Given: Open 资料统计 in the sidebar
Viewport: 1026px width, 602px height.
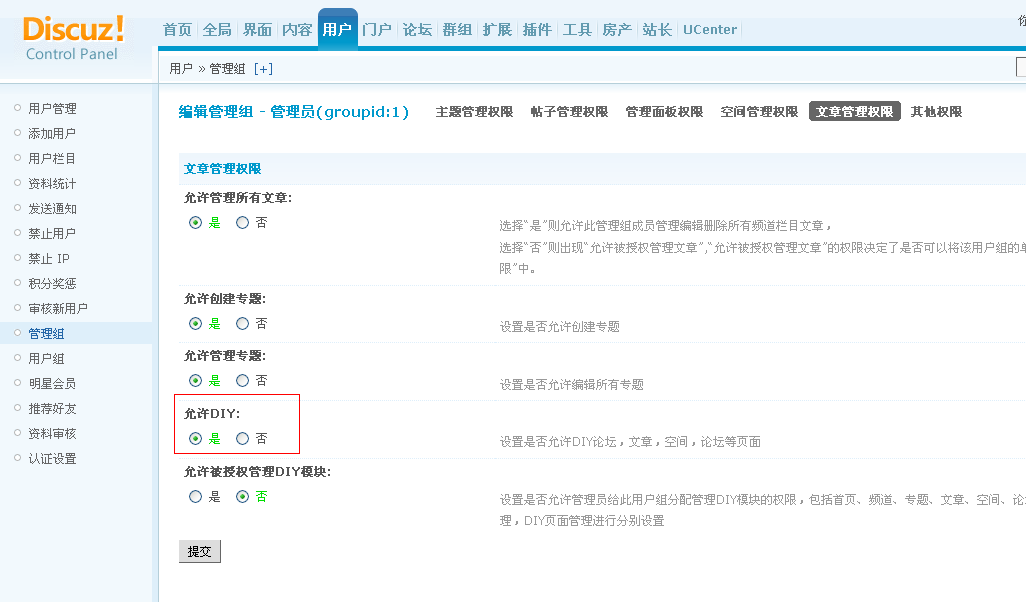Looking at the screenshot, I should [52, 184].
